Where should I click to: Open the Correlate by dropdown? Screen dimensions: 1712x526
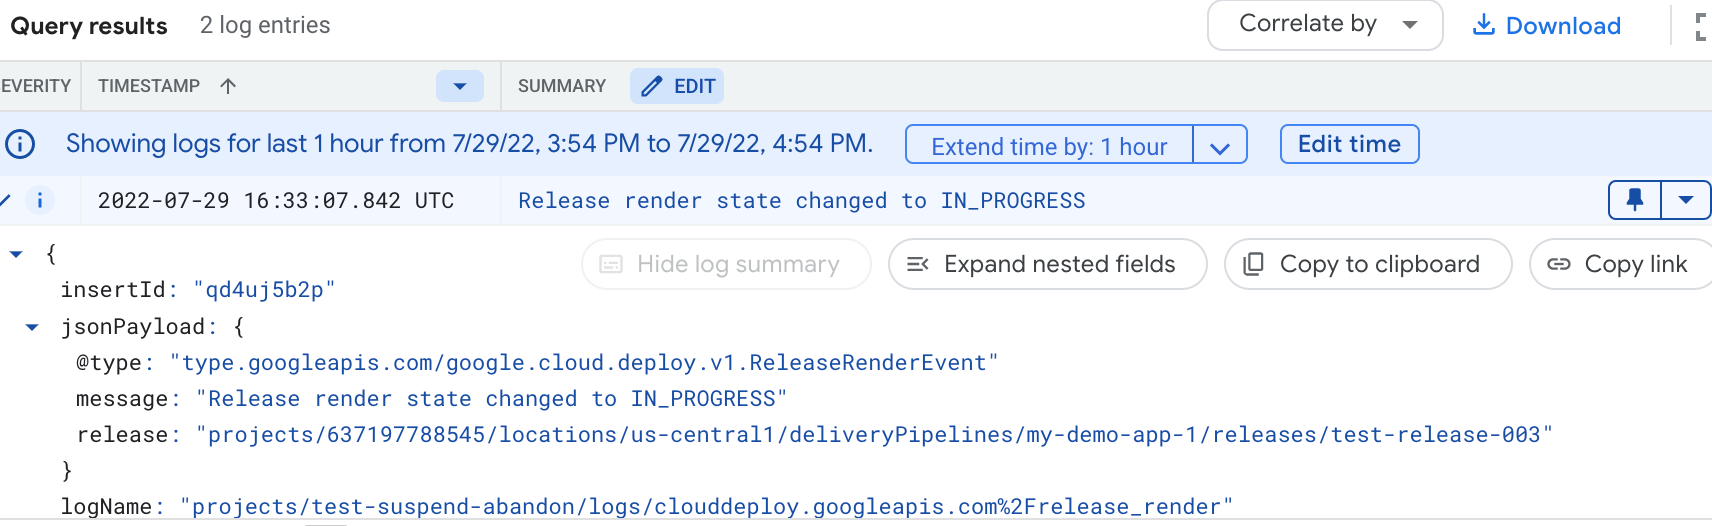1324,25
